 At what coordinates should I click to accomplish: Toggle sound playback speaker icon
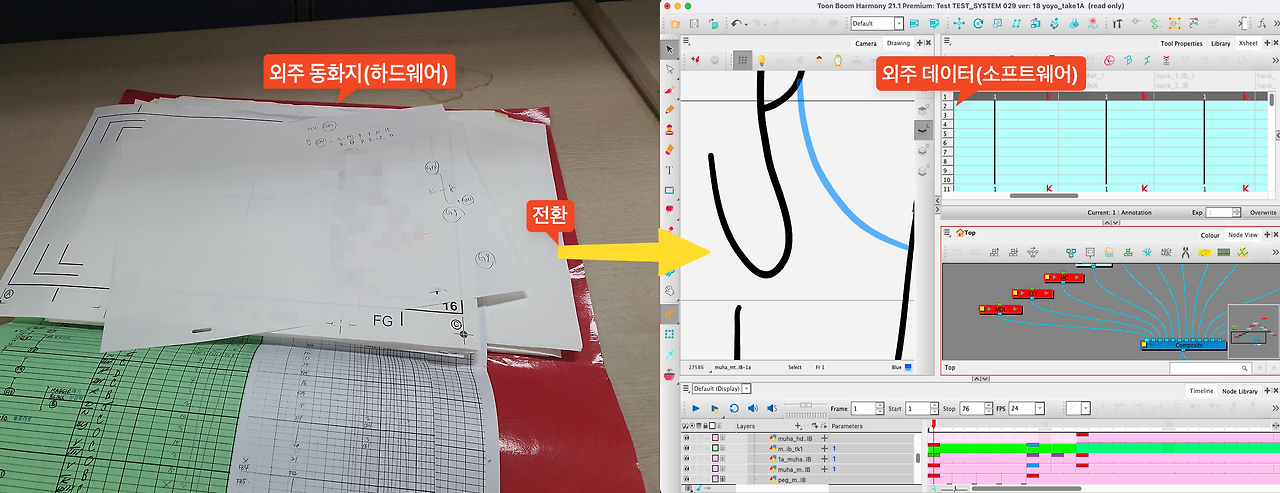click(752, 409)
